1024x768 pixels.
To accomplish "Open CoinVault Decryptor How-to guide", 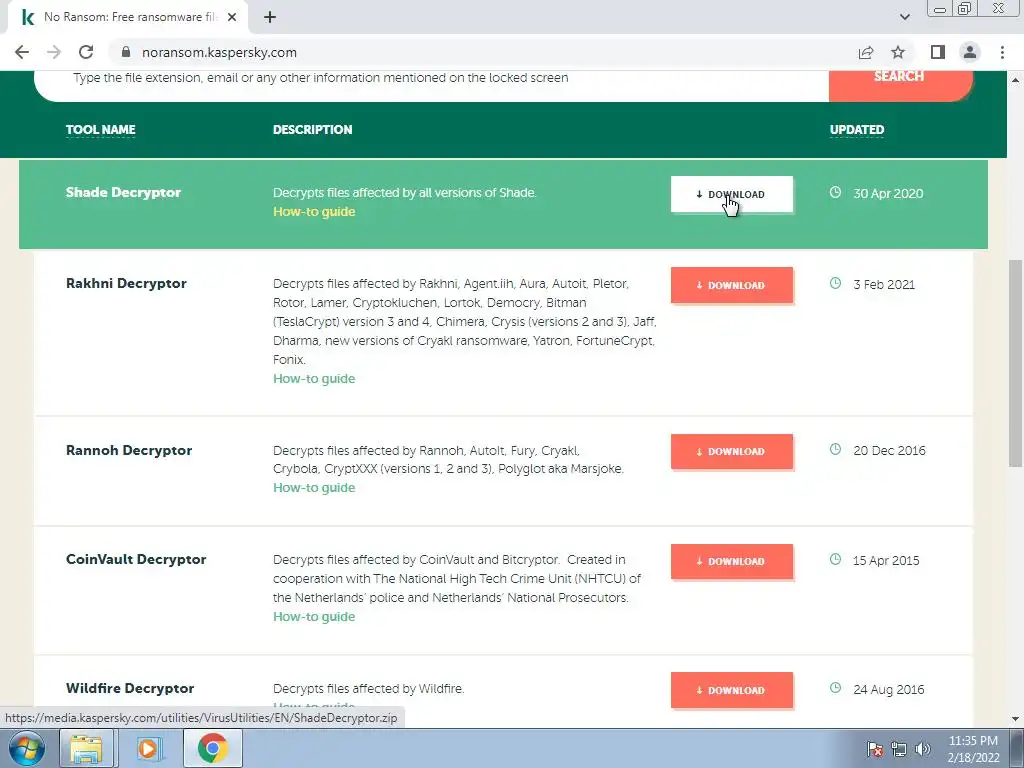I will (314, 616).
